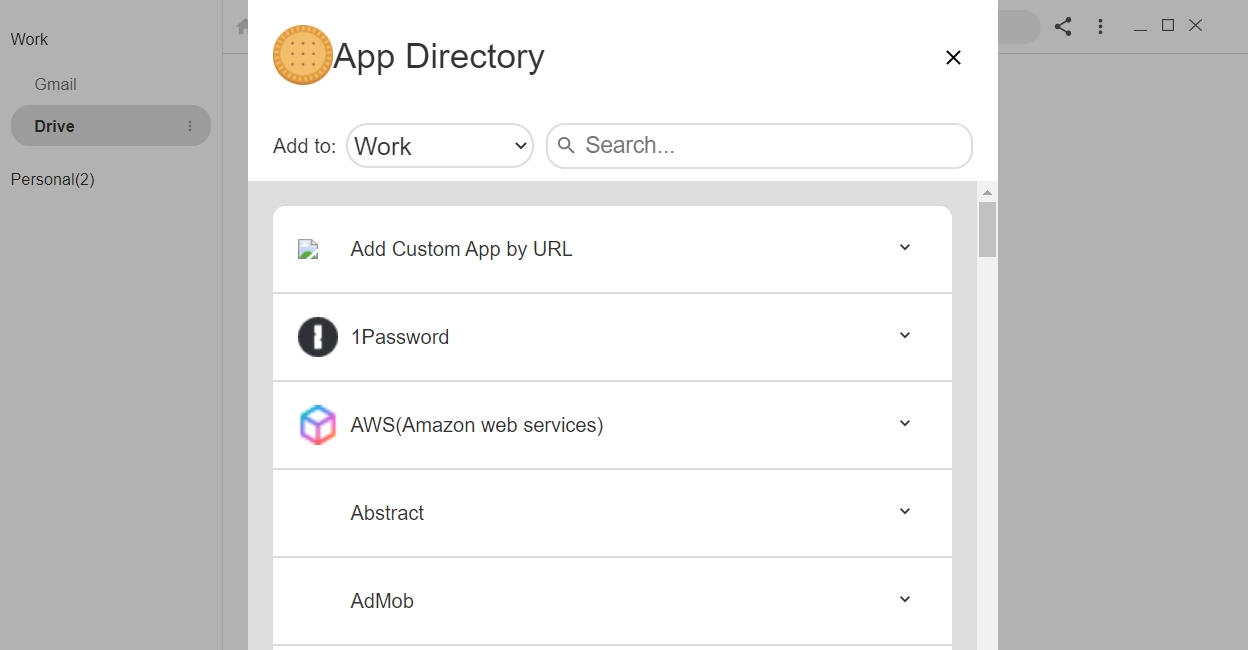
Task: Select the 'AdMob' app label
Action: tap(382, 601)
